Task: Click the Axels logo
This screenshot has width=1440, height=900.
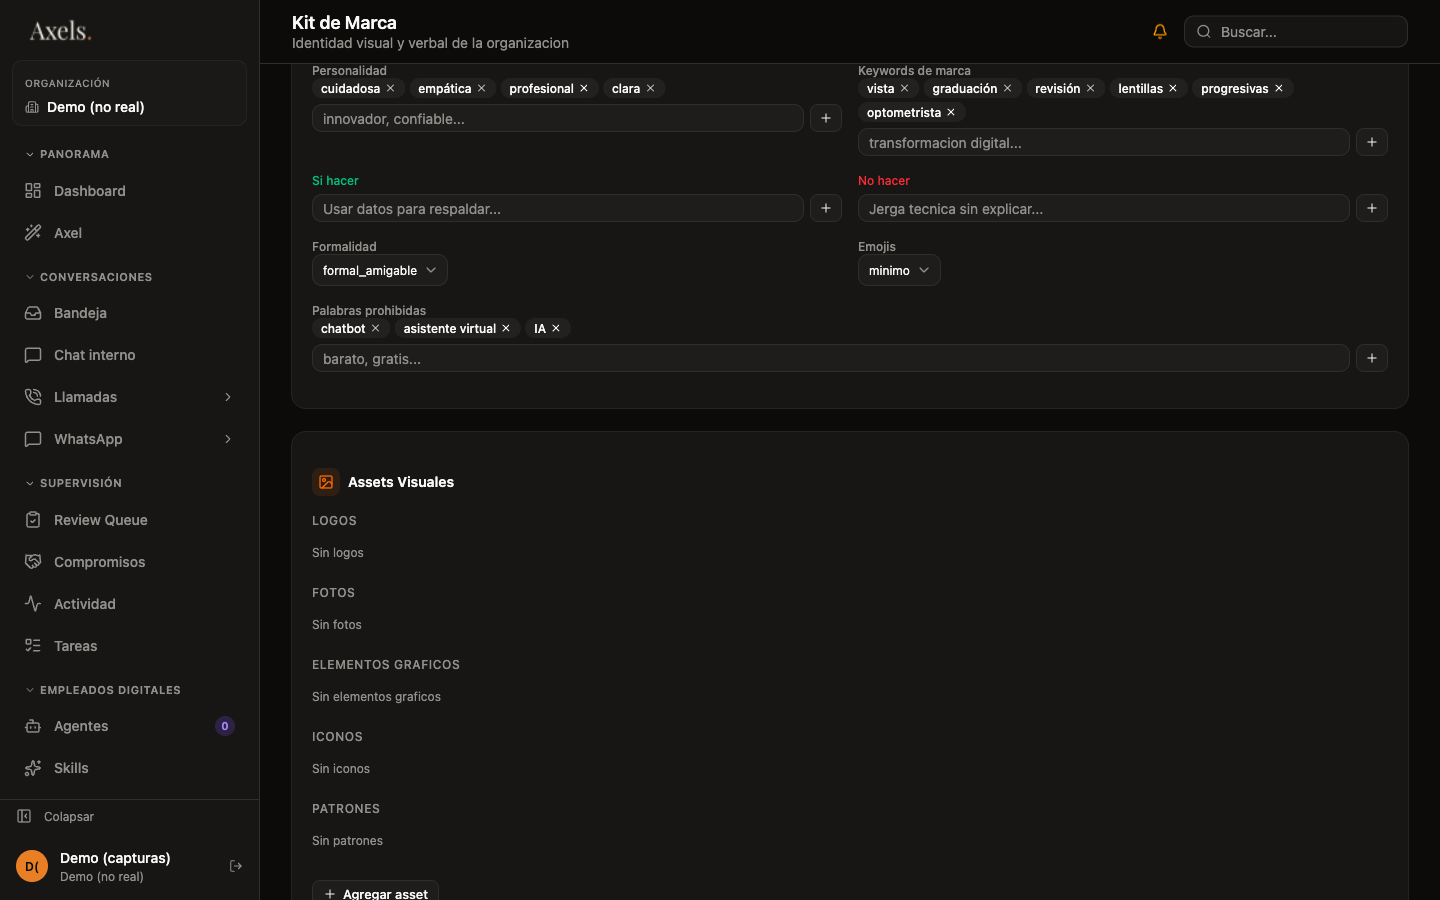Action: (x=60, y=31)
